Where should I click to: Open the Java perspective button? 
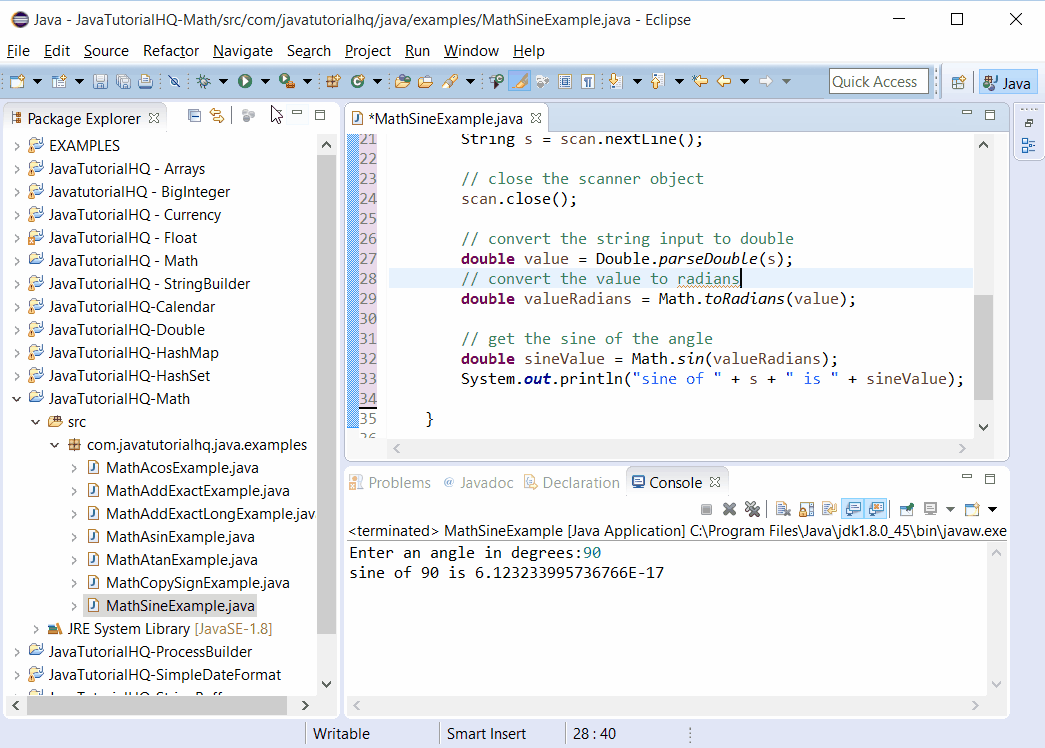(x=1008, y=82)
